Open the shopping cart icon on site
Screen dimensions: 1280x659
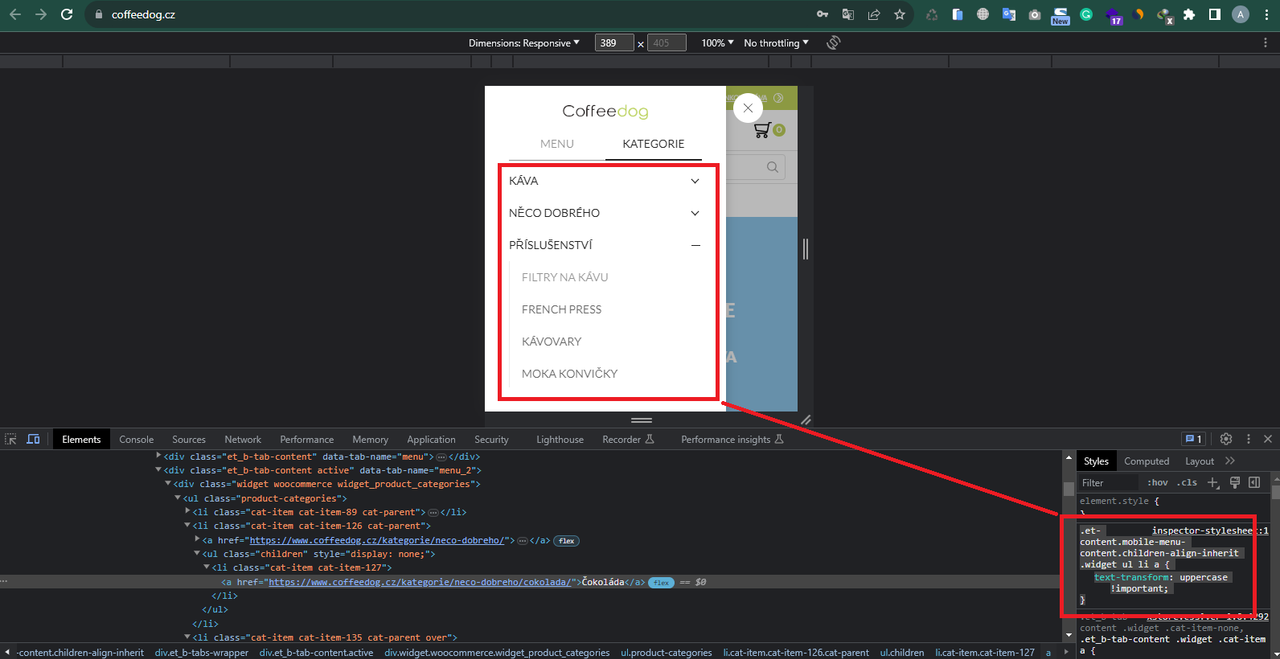pyautogui.click(x=762, y=130)
